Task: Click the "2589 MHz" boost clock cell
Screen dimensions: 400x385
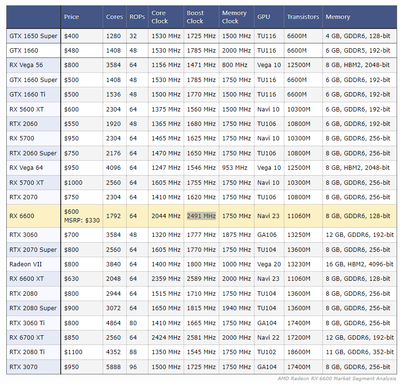Action: coord(201,279)
